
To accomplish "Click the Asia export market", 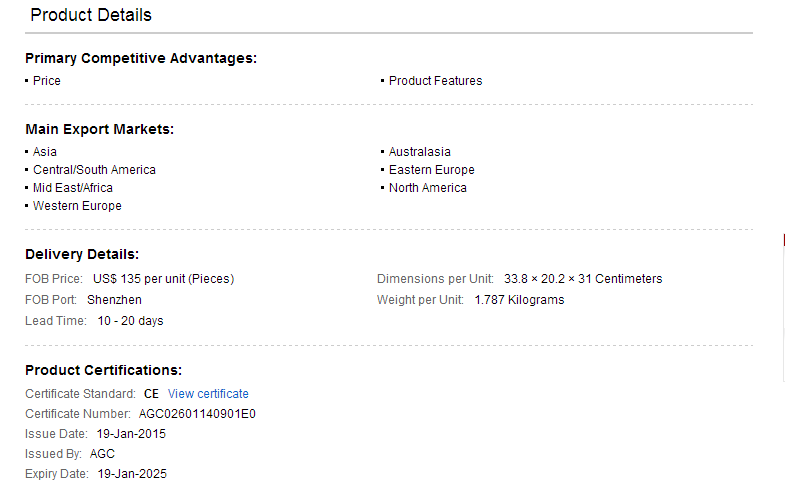I will 45,152.
